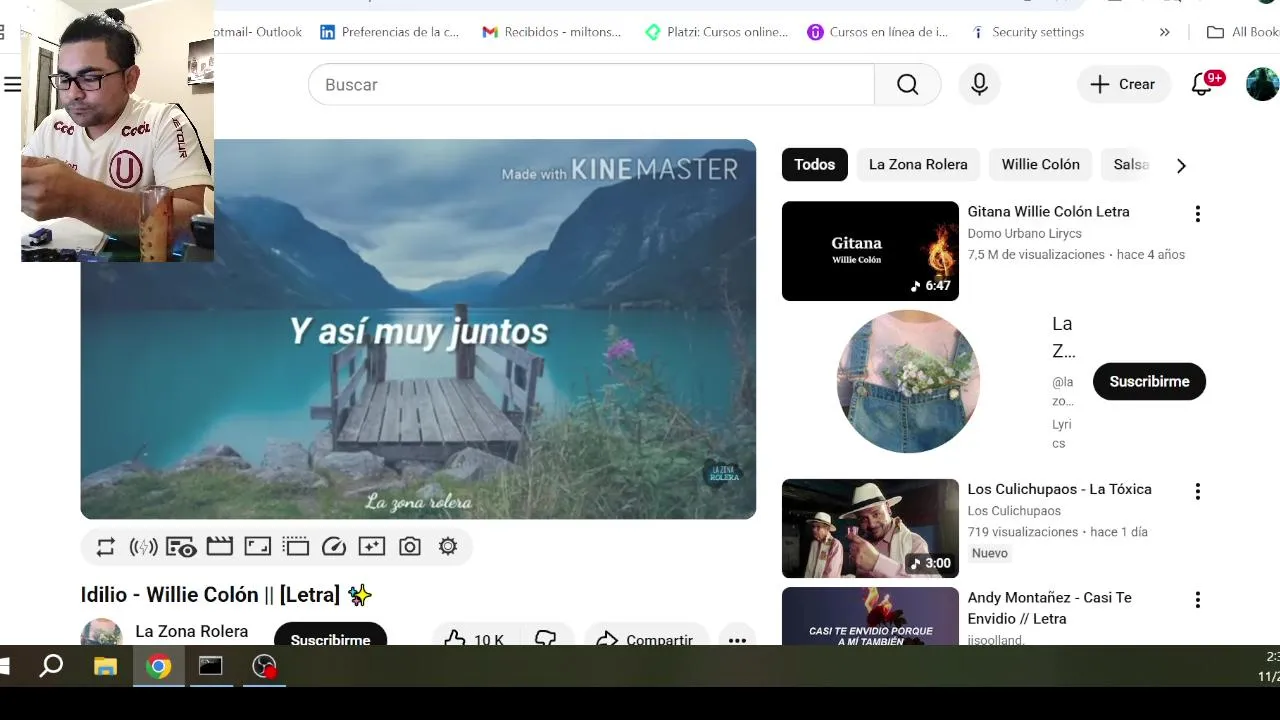The image size is (1280, 720).
Task: Open the hamburger guide menu
Action: point(13,85)
